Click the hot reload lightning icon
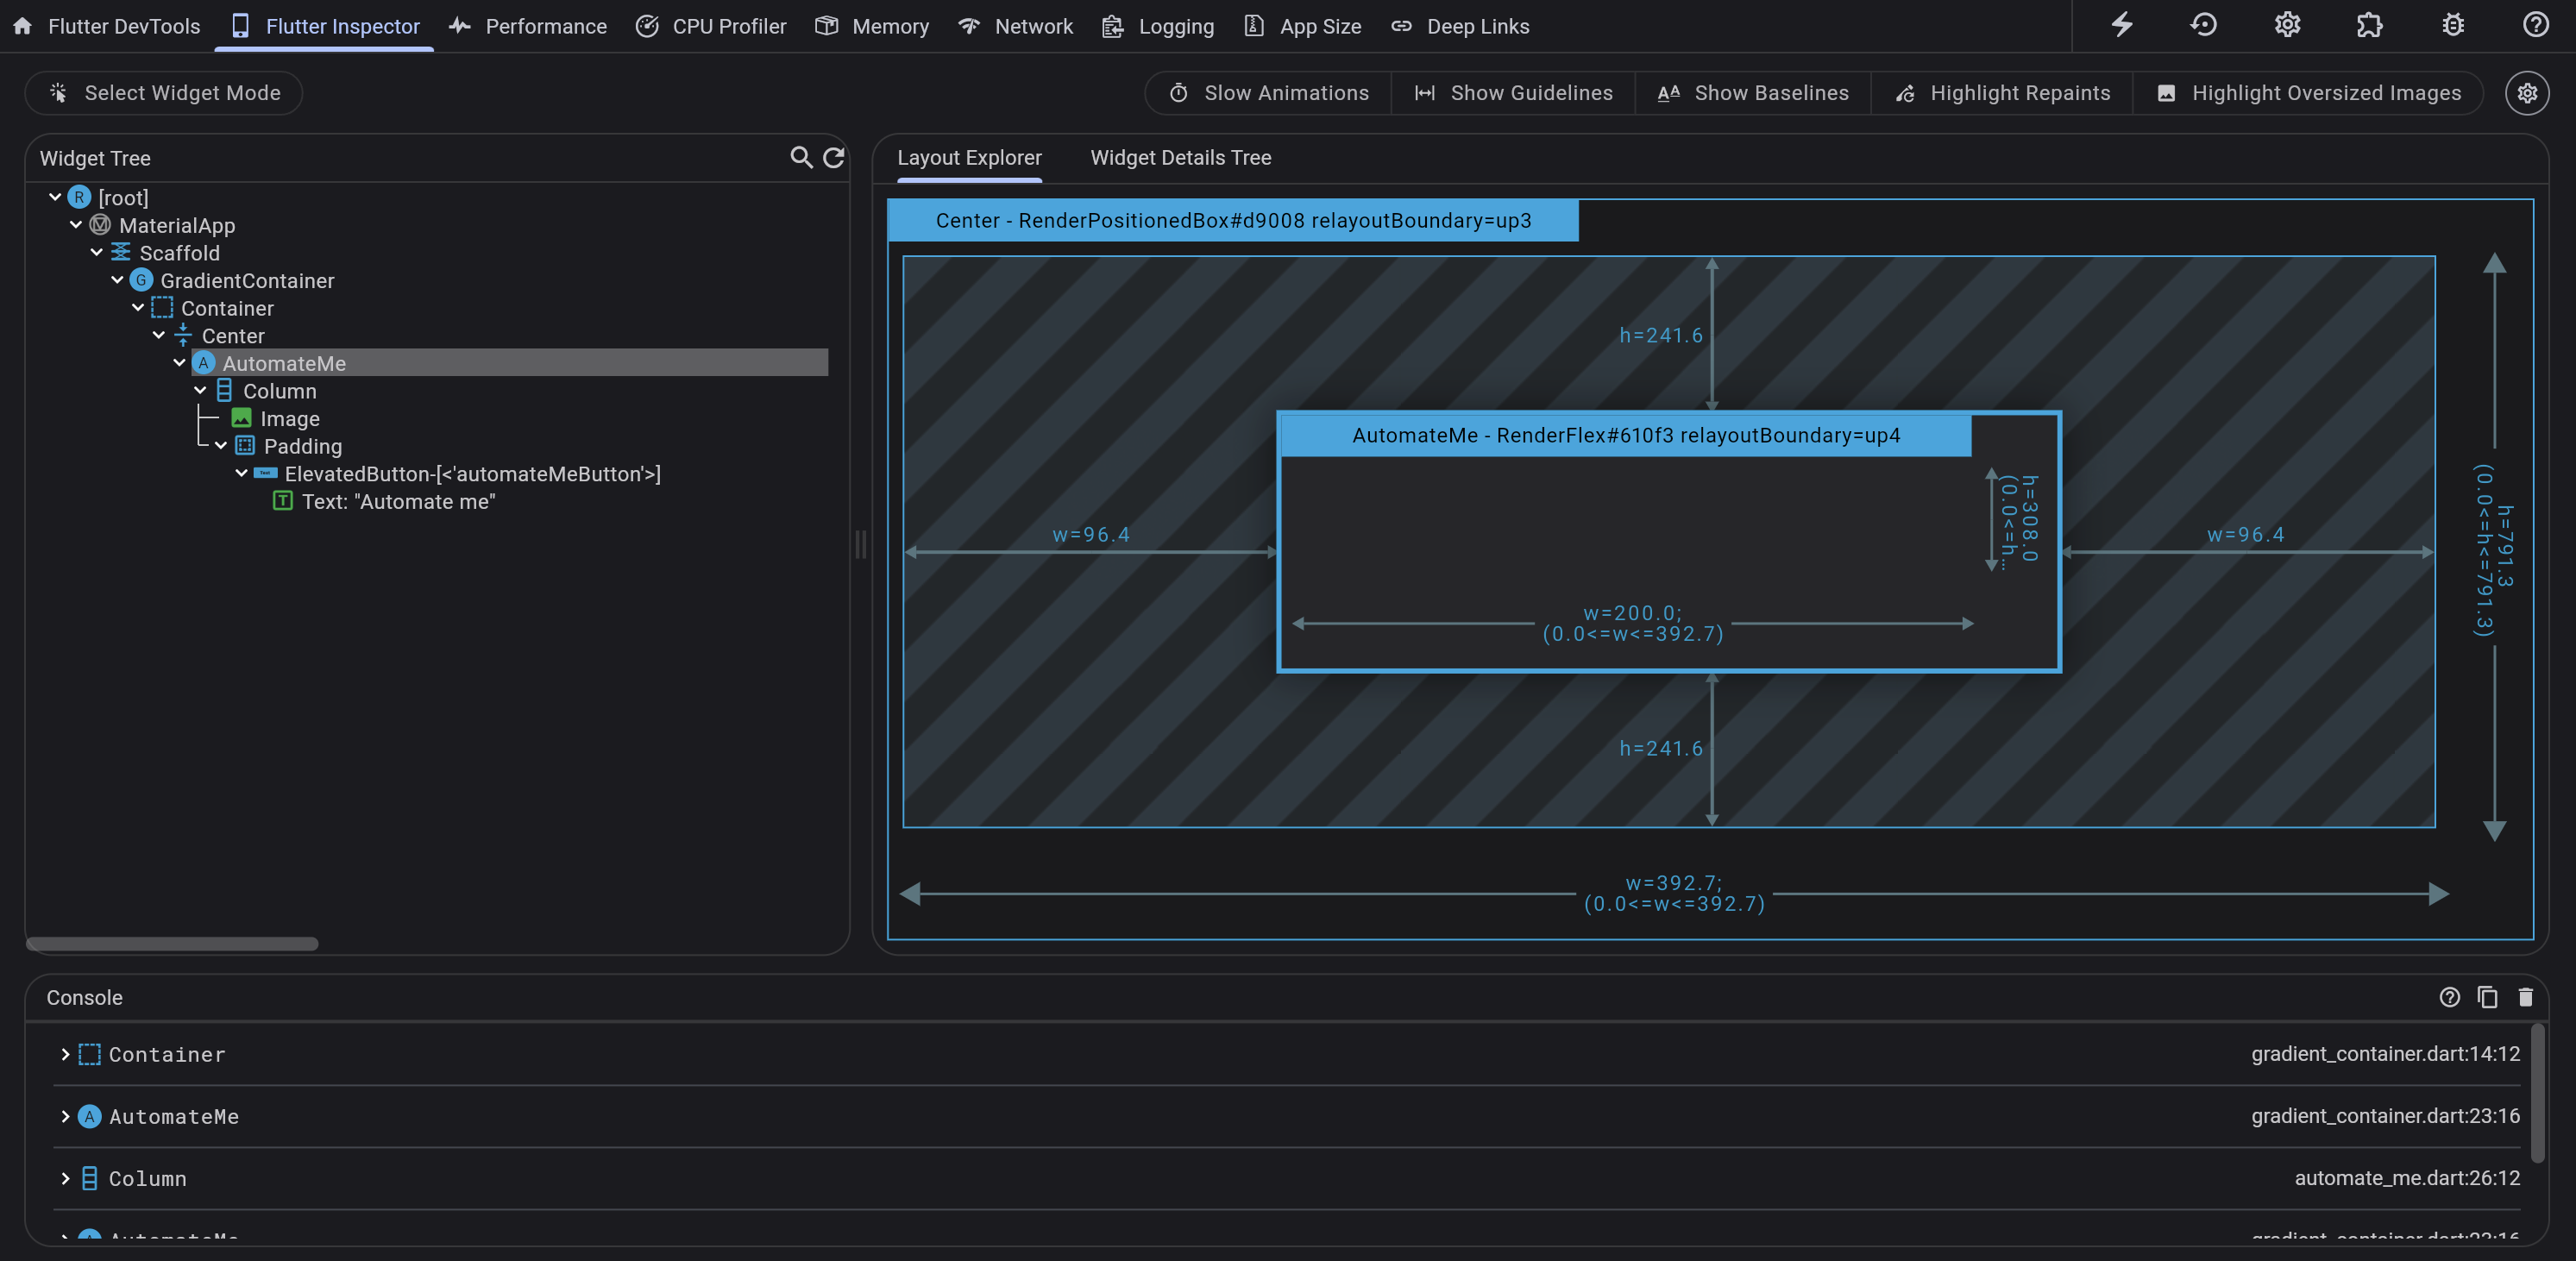 click(x=2121, y=26)
